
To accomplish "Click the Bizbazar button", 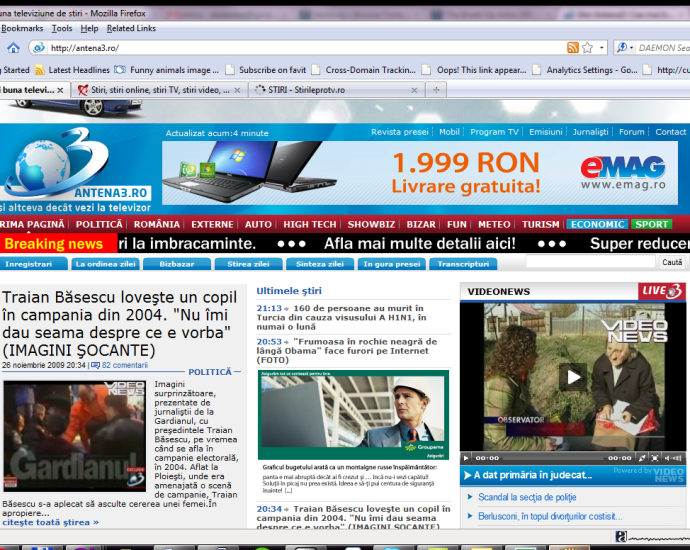I will click(177, 264).
